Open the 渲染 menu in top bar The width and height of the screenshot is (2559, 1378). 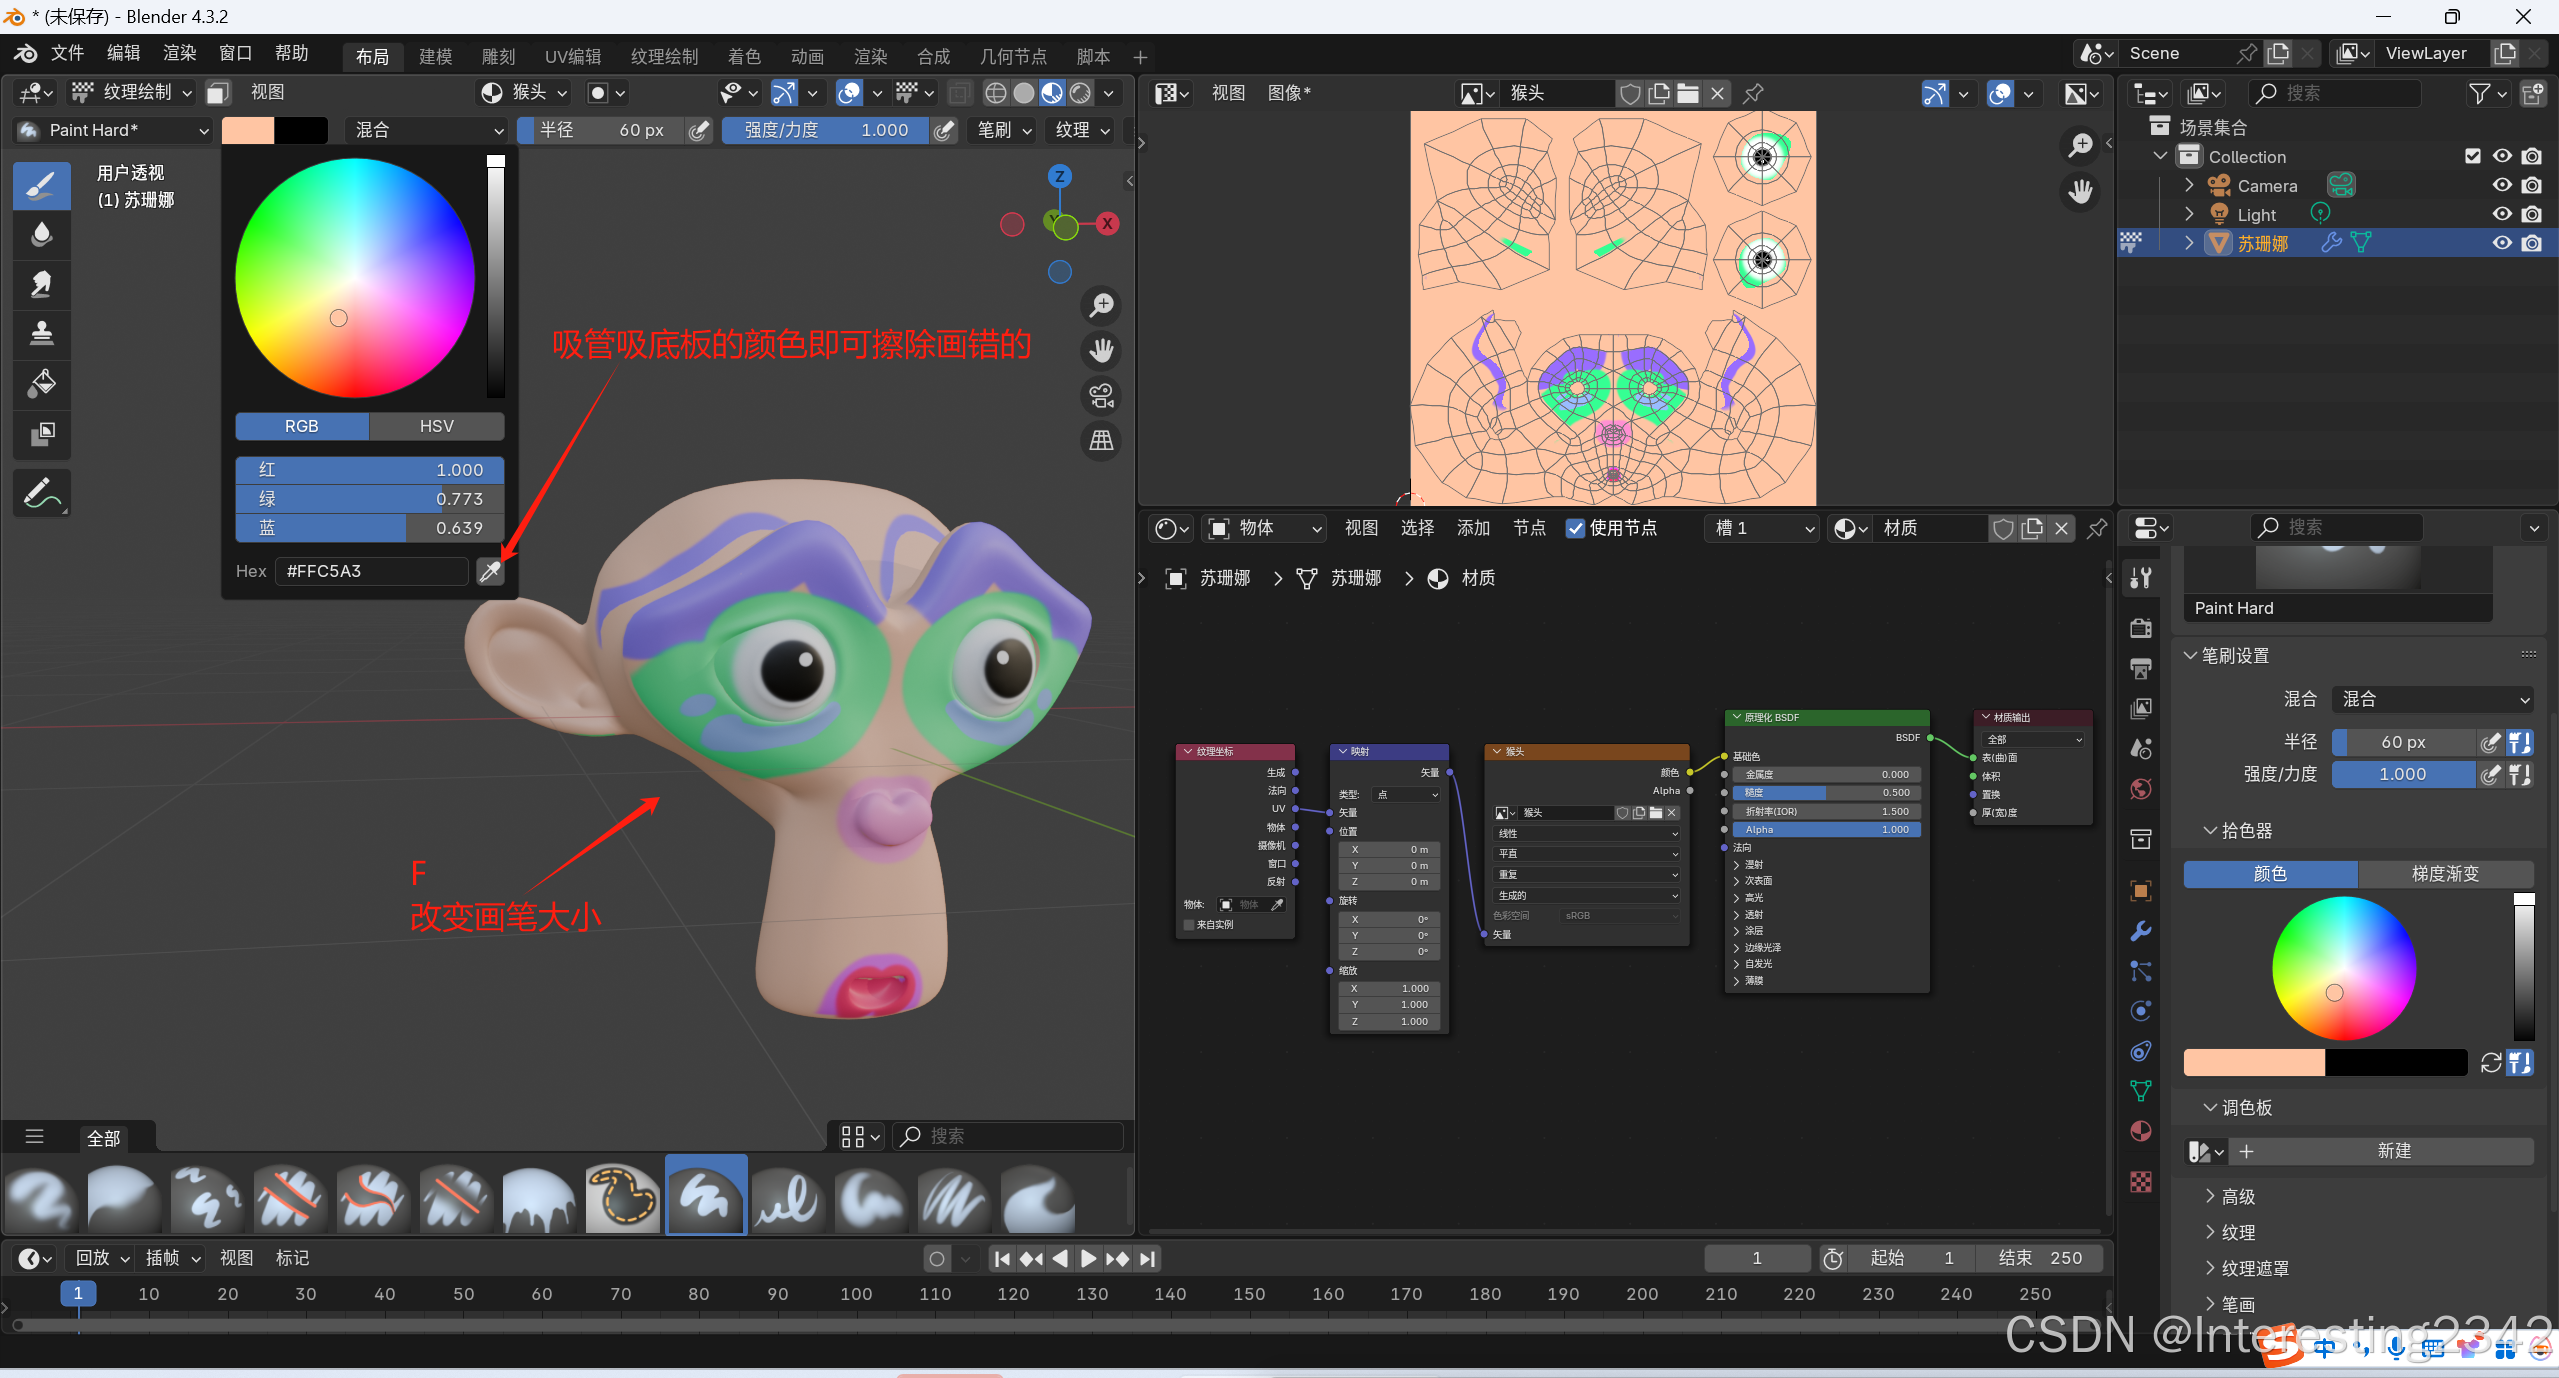[x=179, y=53]
